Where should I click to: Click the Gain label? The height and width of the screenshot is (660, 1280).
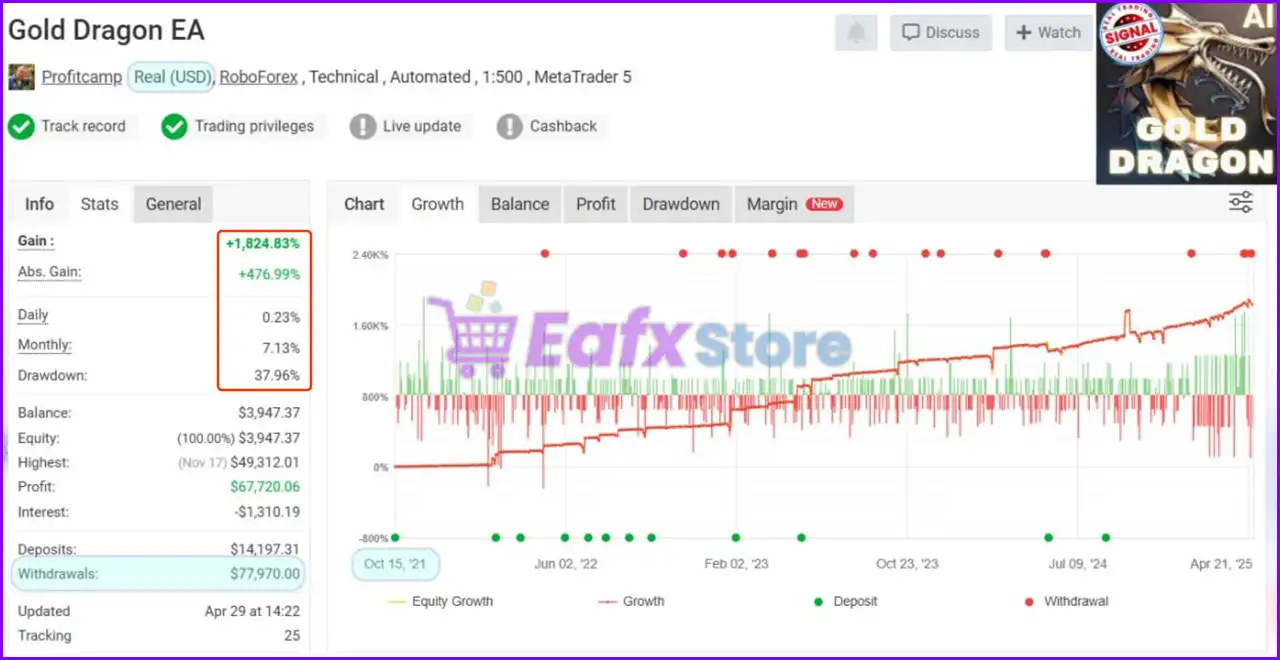(x=36, y=242)
